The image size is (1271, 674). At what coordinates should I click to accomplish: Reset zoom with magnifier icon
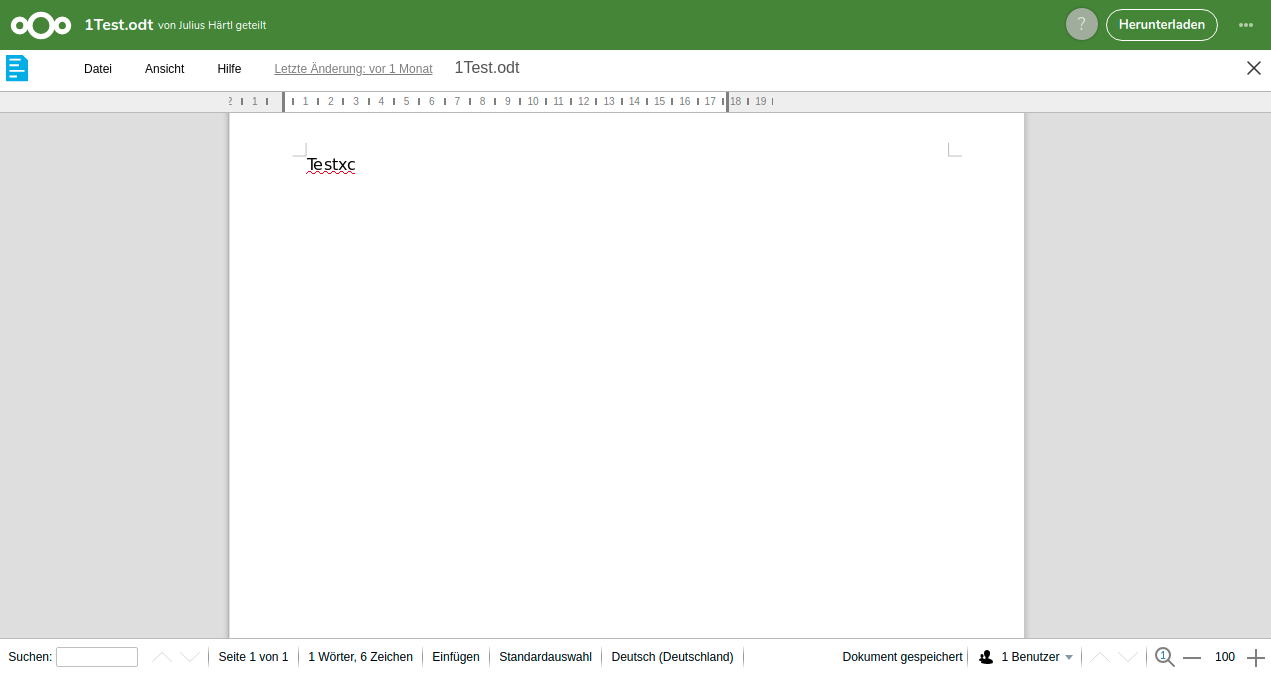[x=1164, y=657]
